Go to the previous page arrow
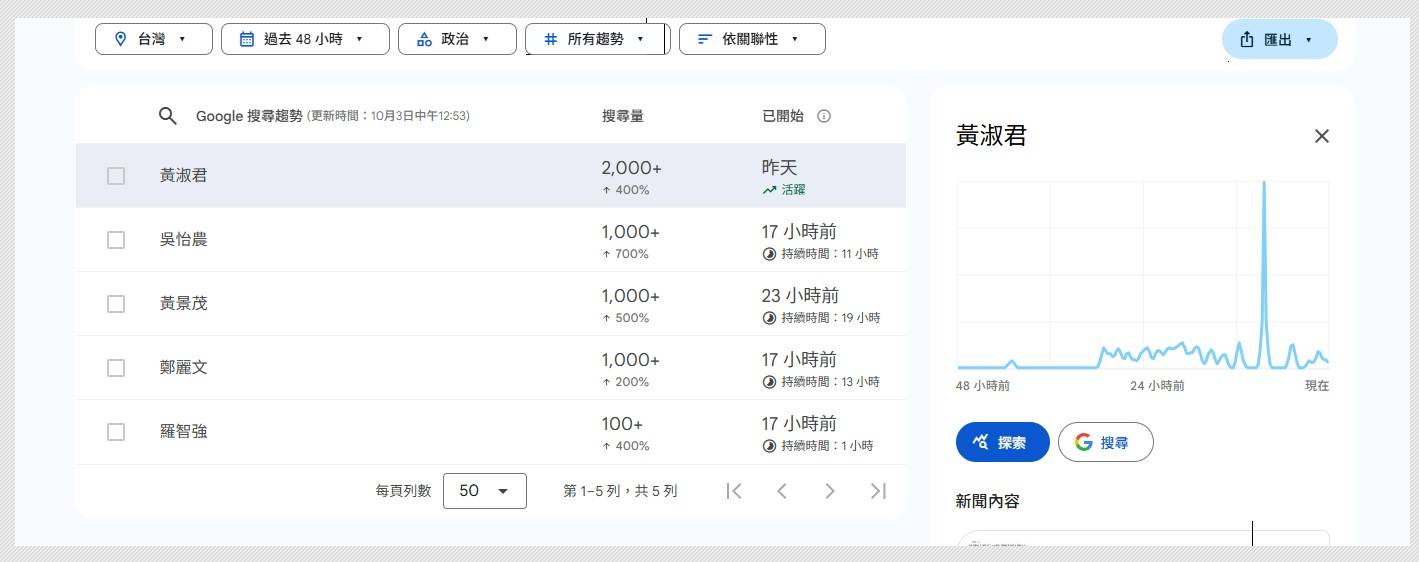This screenshot has width=1419, height=562. coord(782,491)
